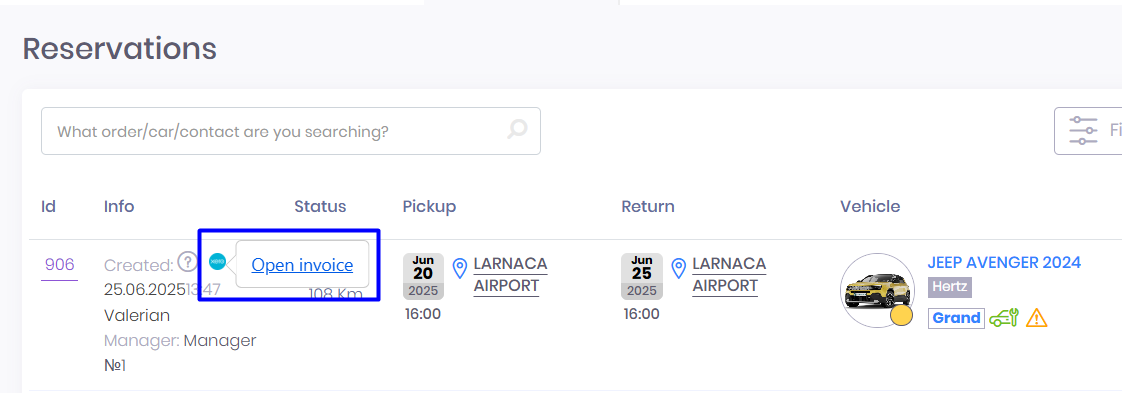Open return LARNACA AIRPORT location link
1122x393 pixels.
[729, 274]
